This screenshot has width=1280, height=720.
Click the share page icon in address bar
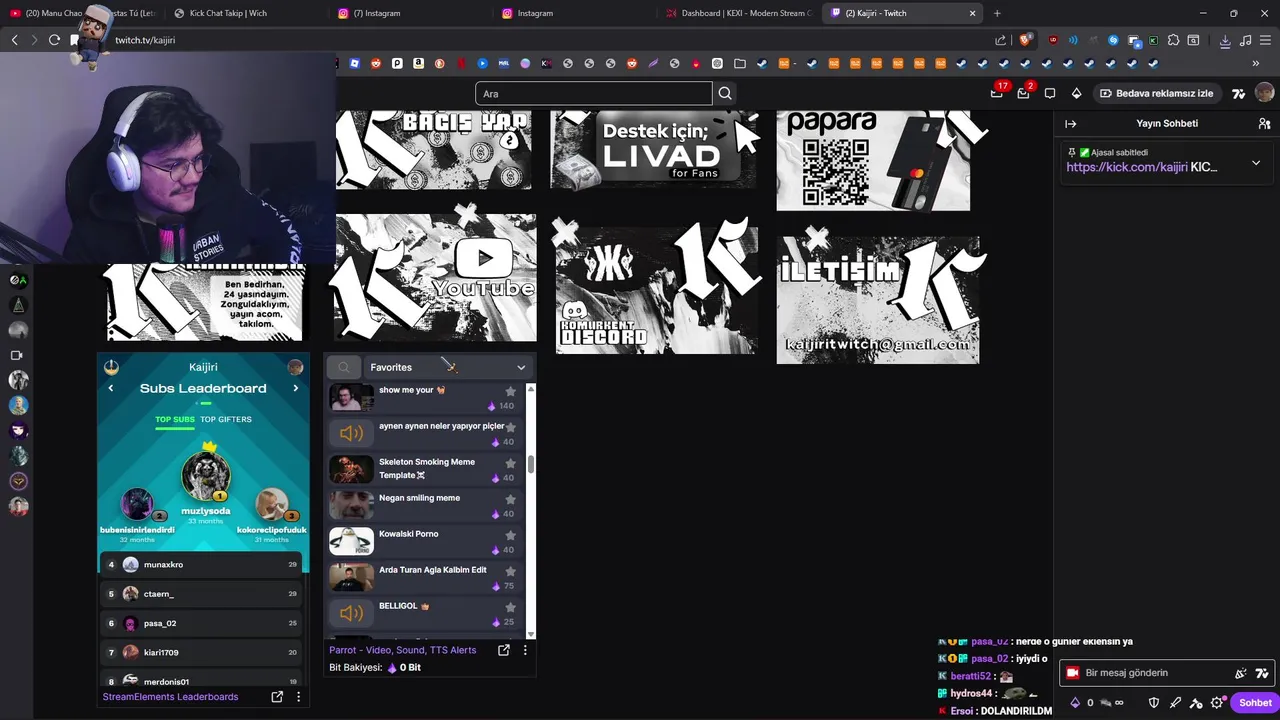(1001, 40)
